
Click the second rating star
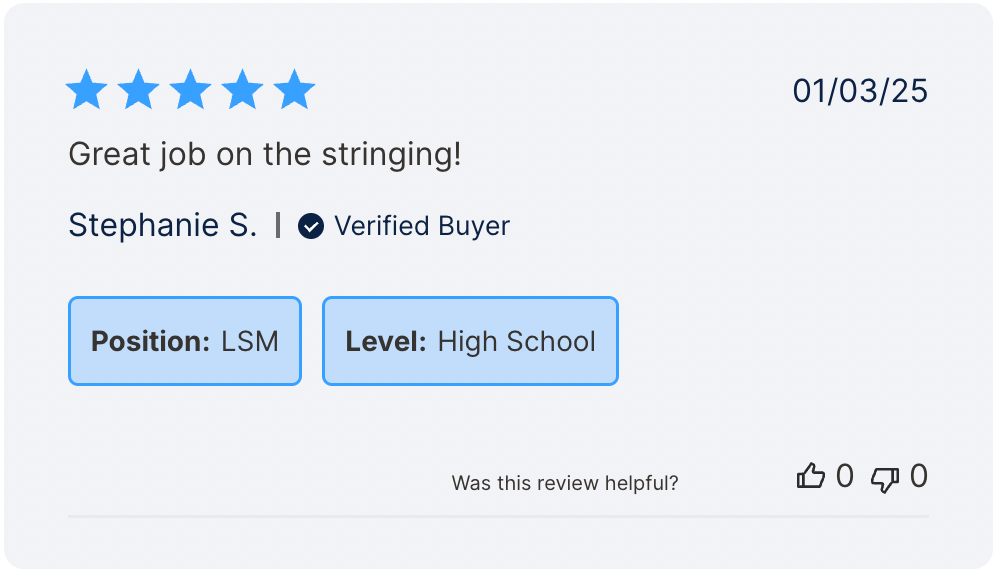138,90
